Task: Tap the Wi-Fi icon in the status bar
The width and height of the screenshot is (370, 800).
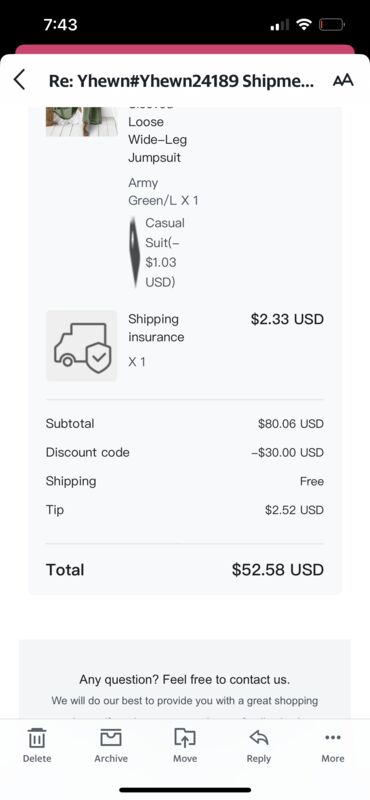Action: (305, 24)
